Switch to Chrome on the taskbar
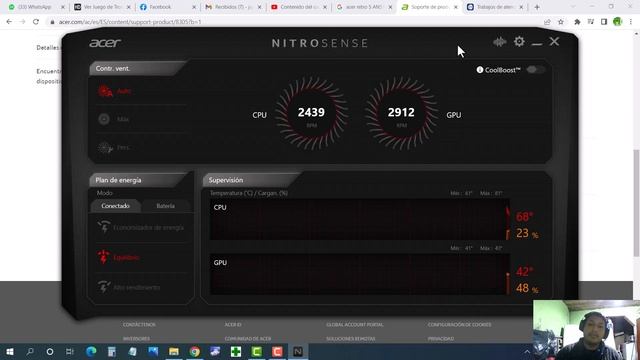This screenshot has width=640, height=360. (x=195, y=351)
